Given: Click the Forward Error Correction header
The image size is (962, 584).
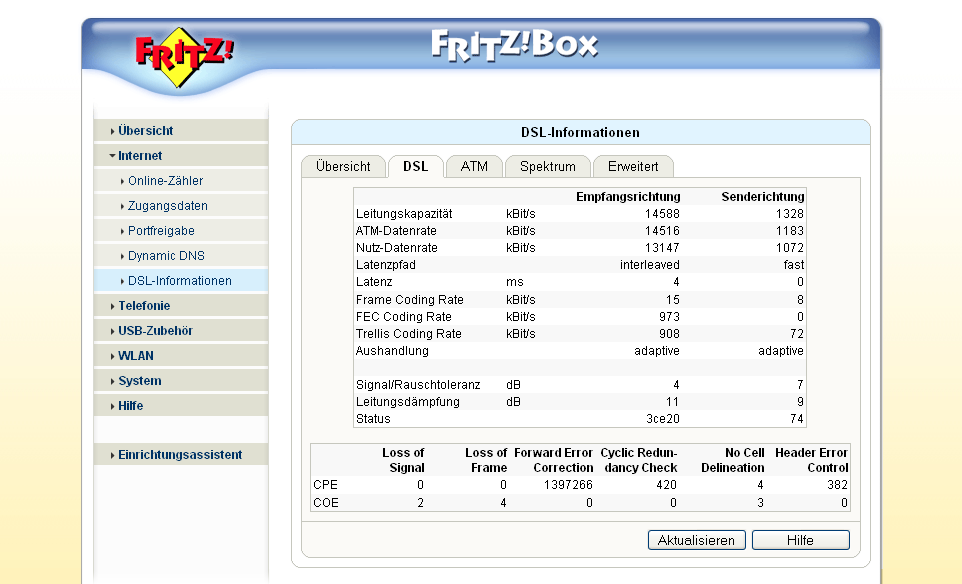Looking at the screenshot, I should [553, 461].
